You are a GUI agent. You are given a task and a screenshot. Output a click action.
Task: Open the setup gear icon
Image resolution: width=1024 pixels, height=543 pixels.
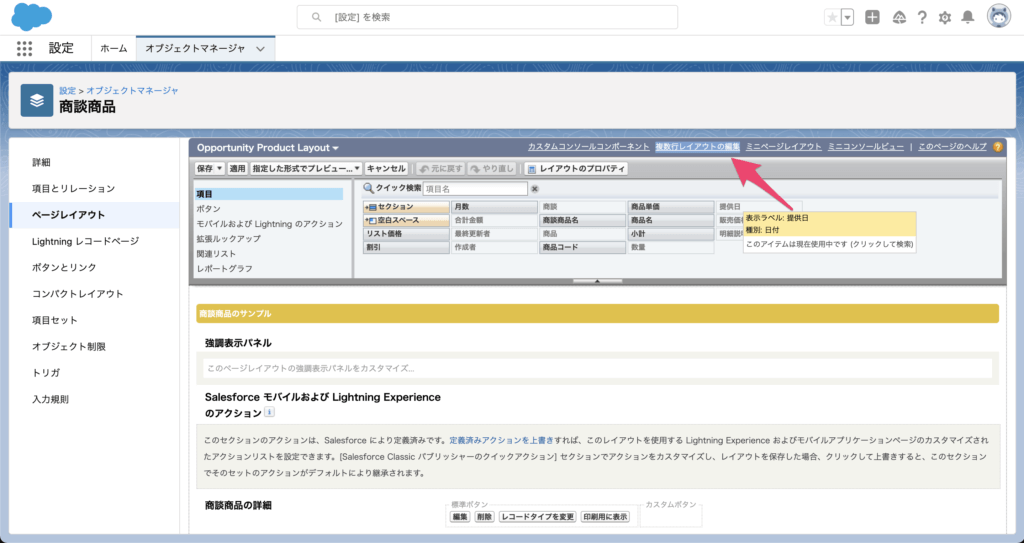coord(944,17)
